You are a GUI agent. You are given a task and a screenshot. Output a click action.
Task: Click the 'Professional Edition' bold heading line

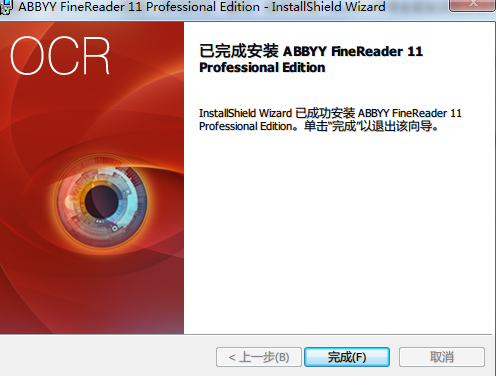point(262,68)
